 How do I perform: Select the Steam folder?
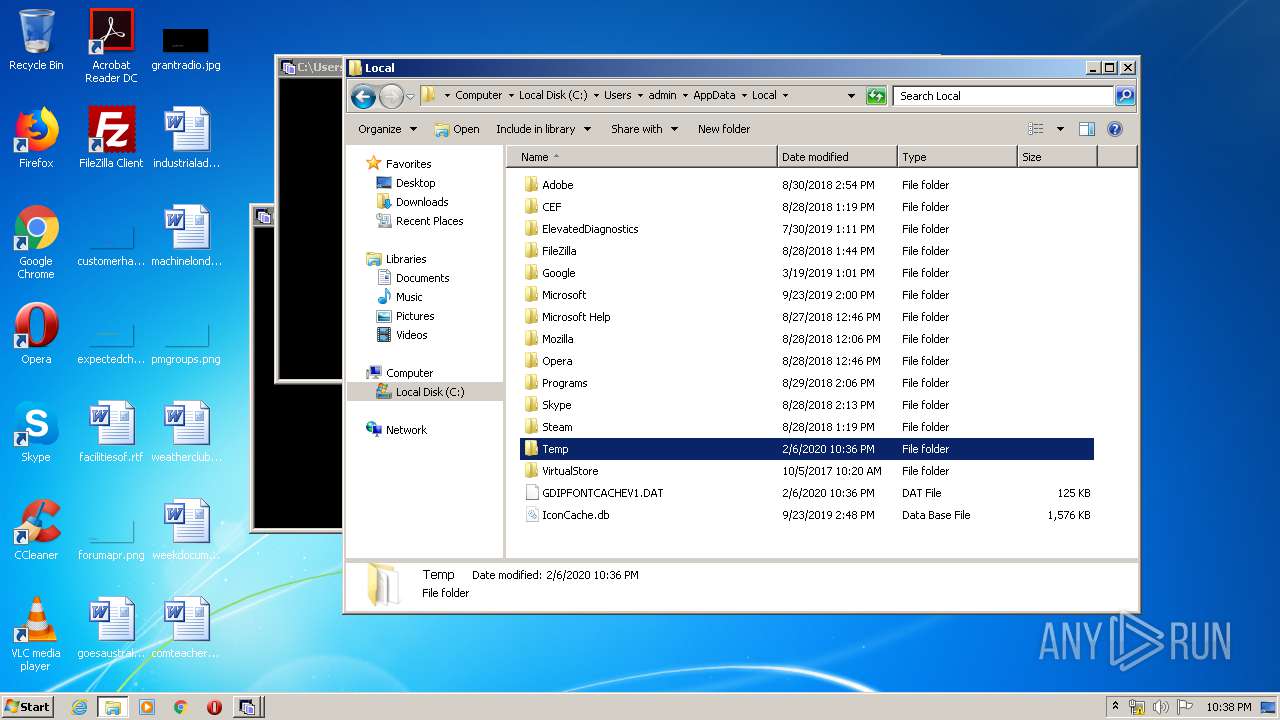click(x=557, y=427)
